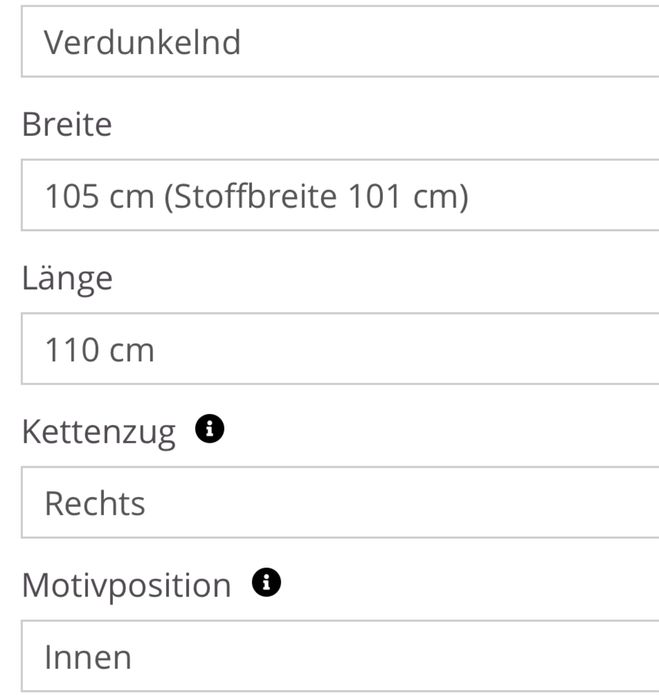This screenshot has height=700, width=659.
Task: Click the Rechts value text
Action: coord(95,503)
